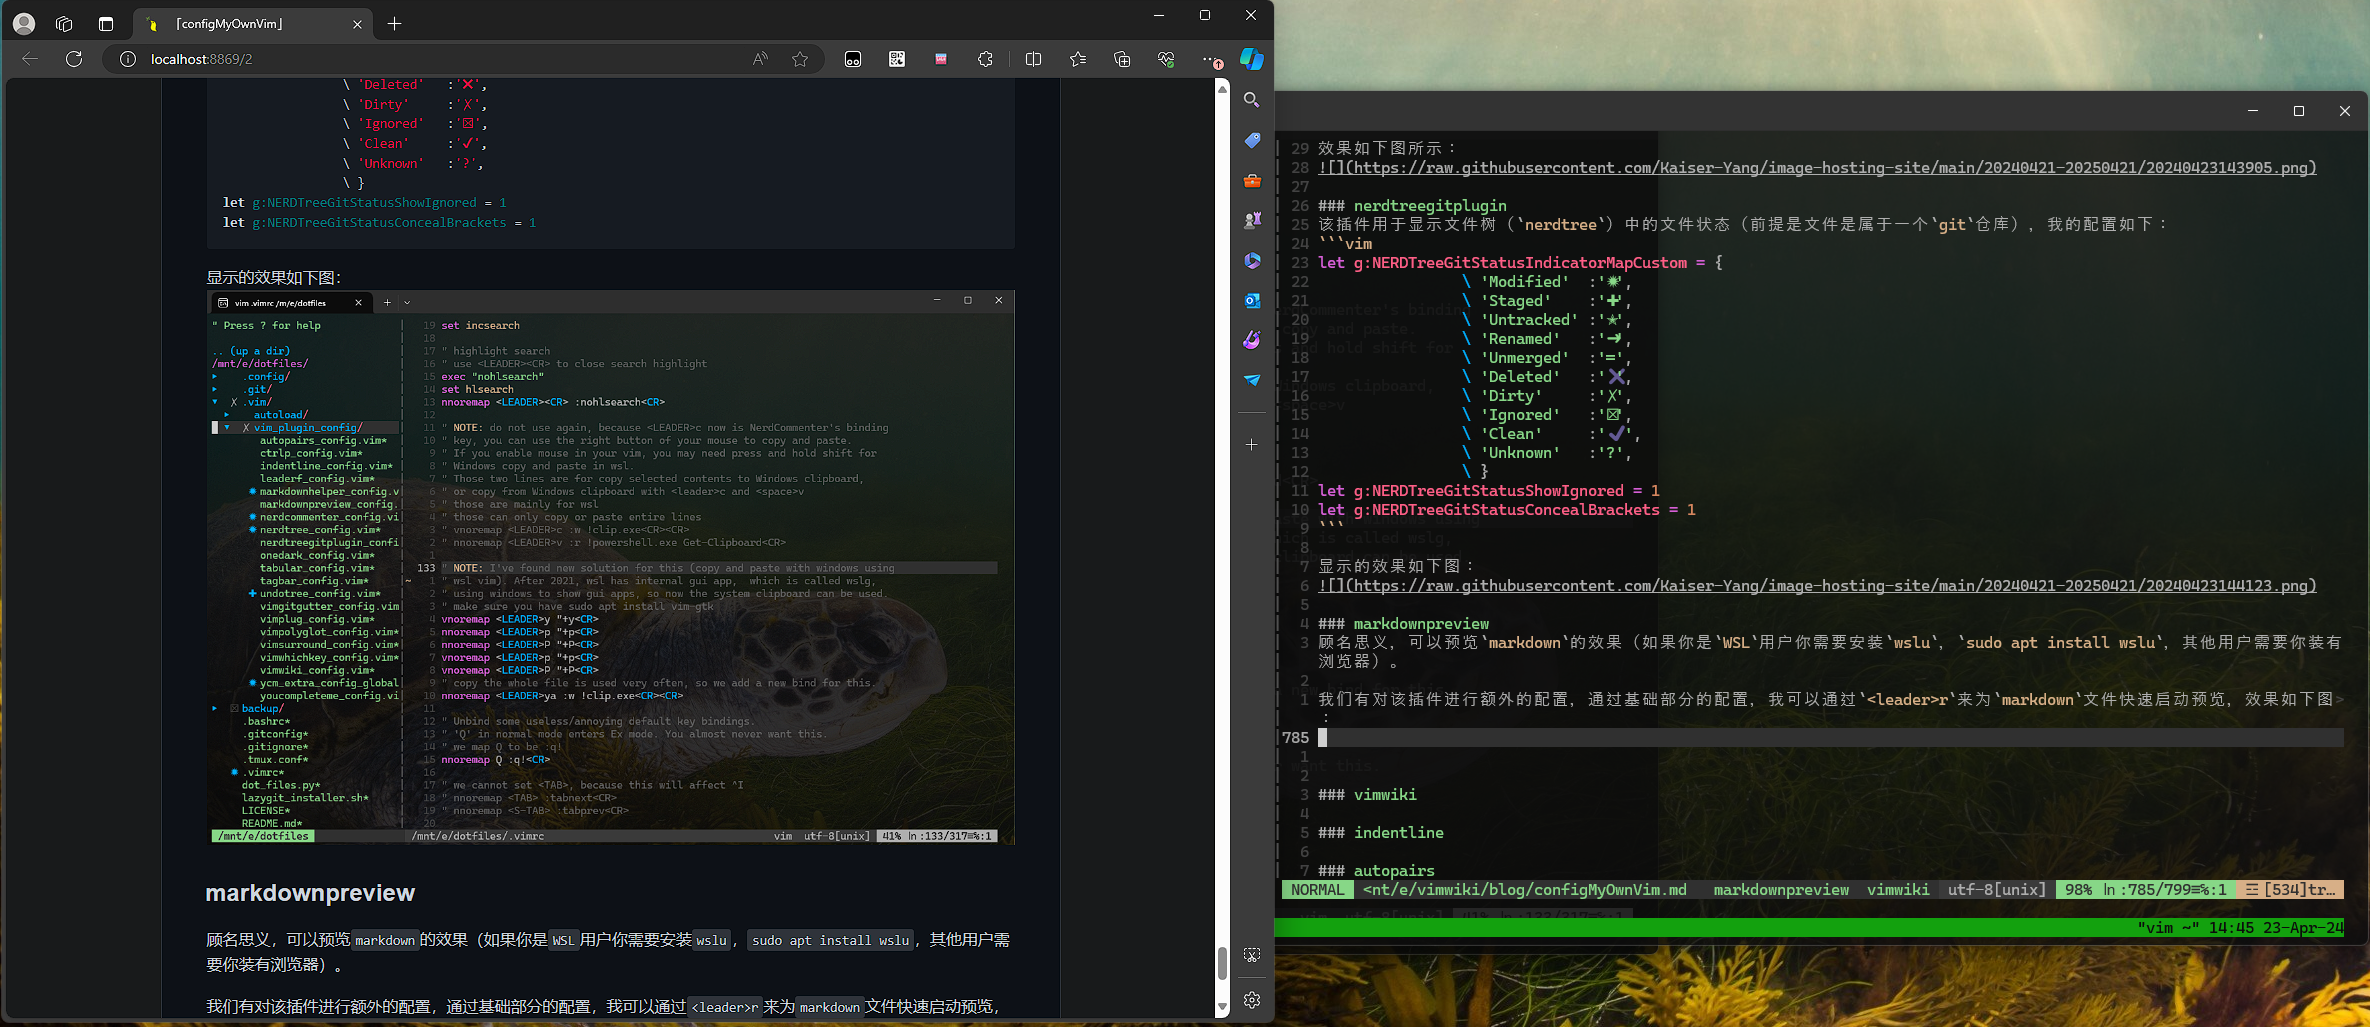
Task: Open sidebar Designer app icon
Action: [x=1252, y=340]
